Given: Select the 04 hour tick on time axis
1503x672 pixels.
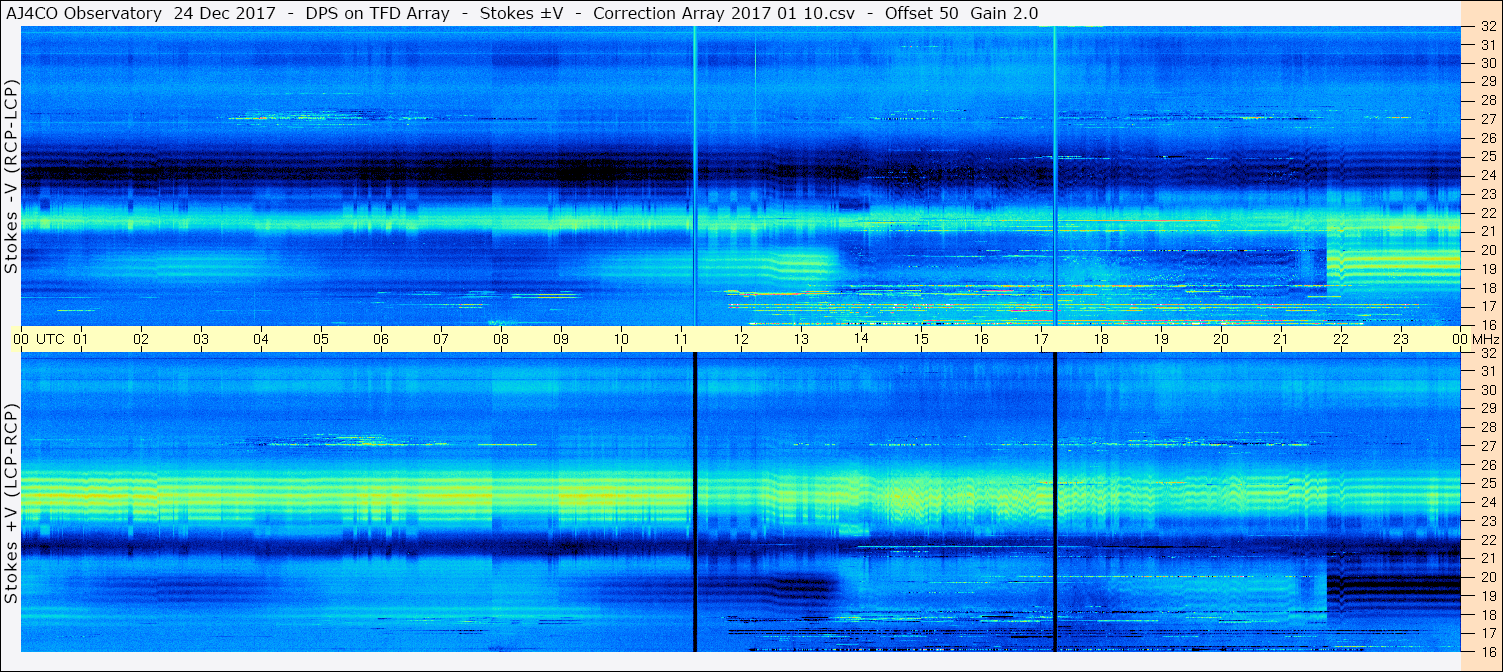Looking at the screenshot, I should pyautogui.click(x=261, y=339).
